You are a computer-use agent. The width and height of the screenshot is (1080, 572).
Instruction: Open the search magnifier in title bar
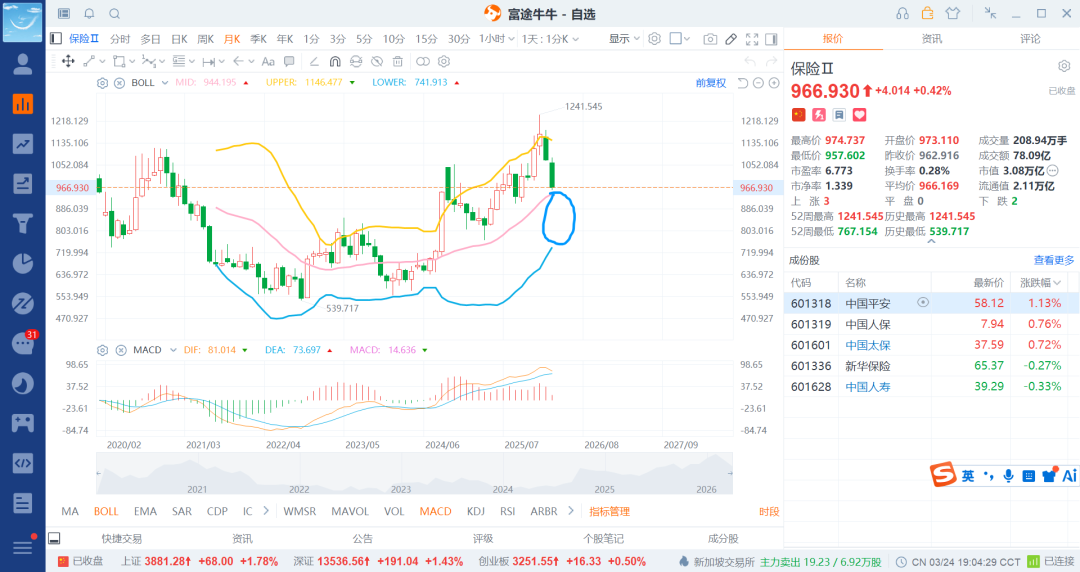tap(114, 14)
